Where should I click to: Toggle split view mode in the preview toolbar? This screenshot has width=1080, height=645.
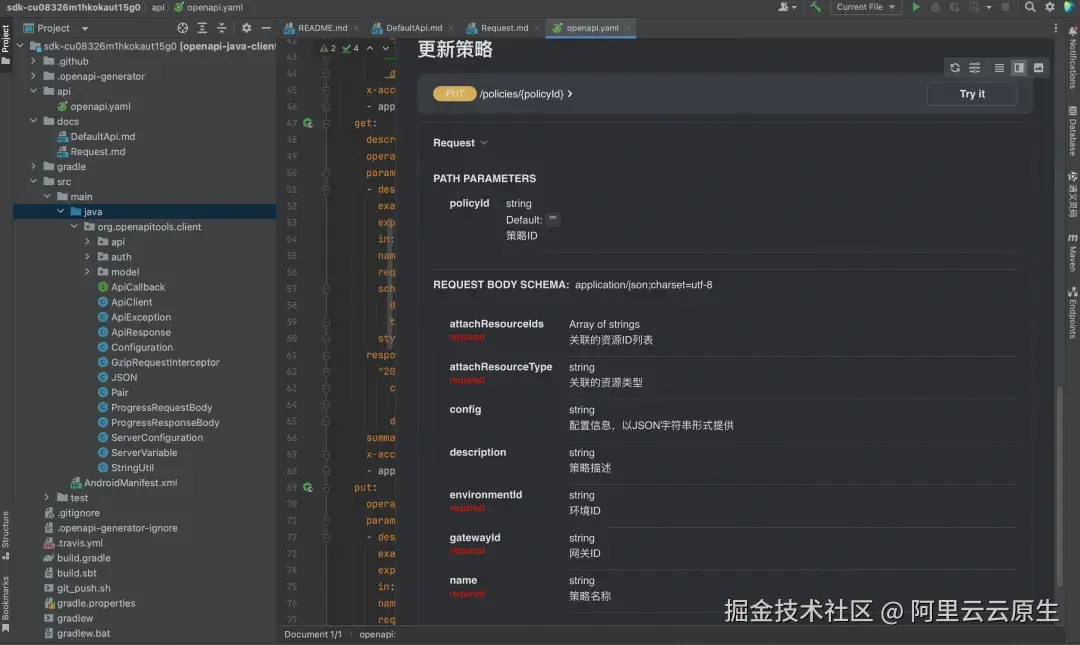[1019, 67]
